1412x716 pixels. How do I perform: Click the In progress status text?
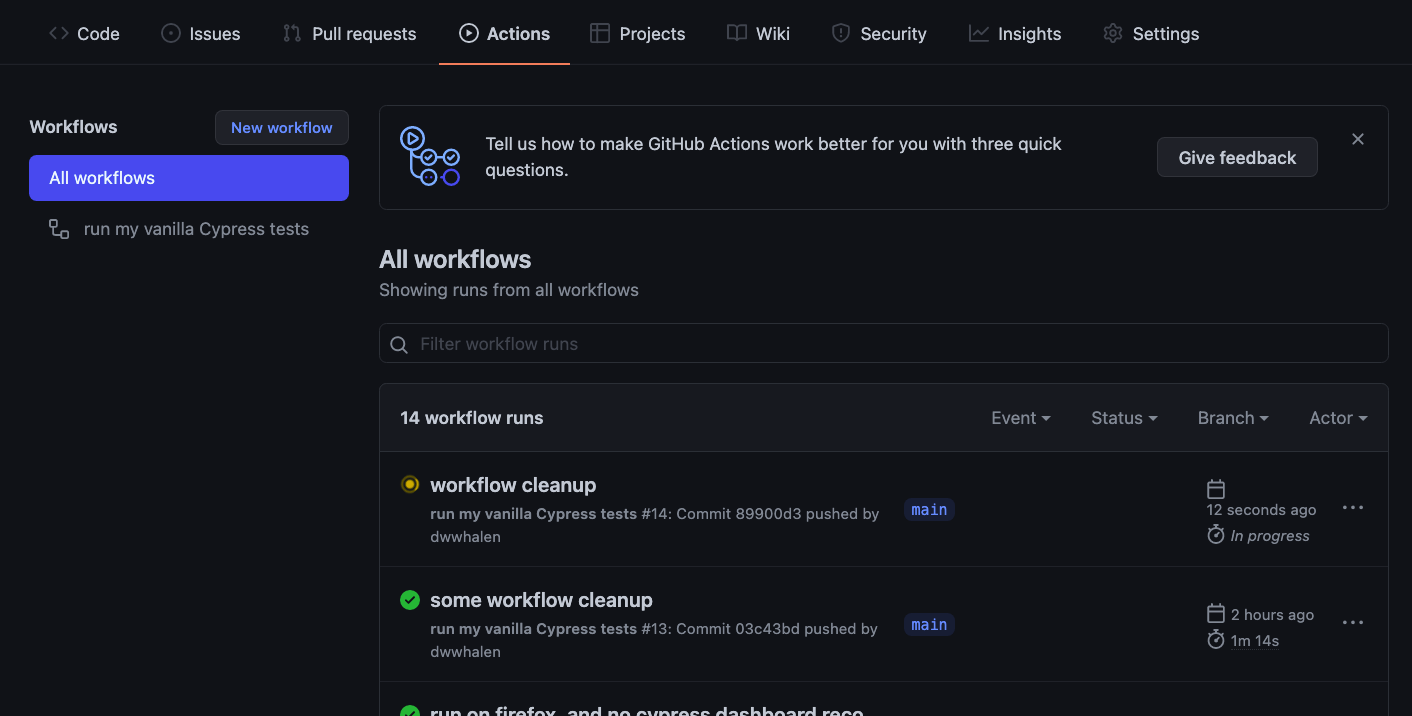click(1270, 536)
